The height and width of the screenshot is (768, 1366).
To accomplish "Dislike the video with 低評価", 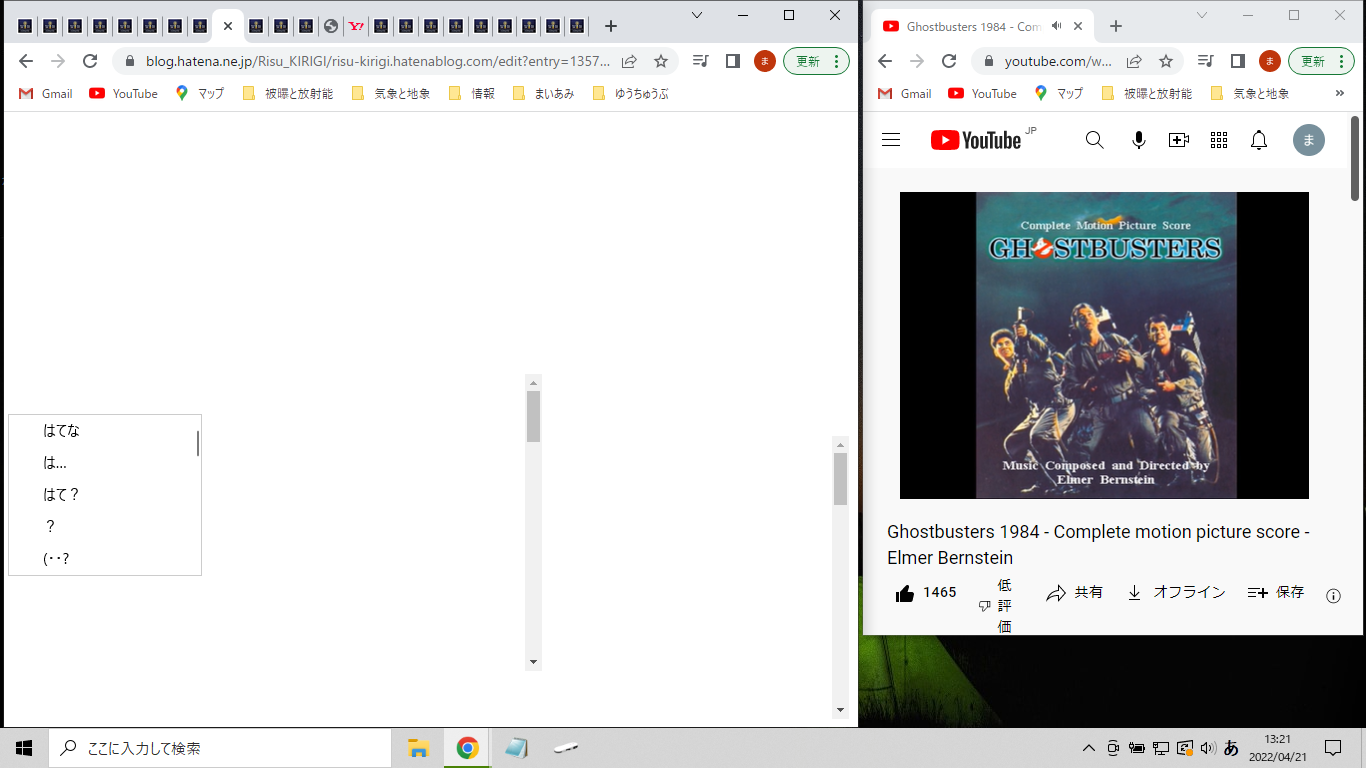I will [996, 605].
